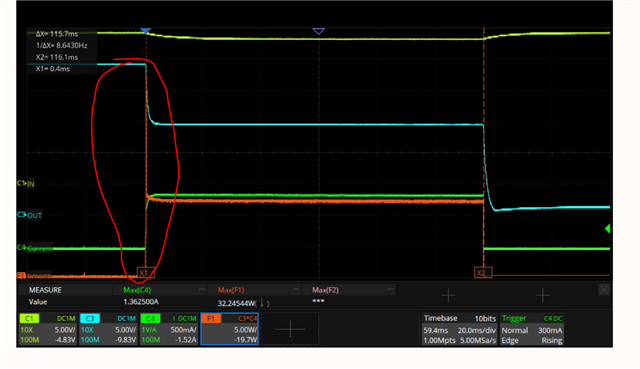Add measurement in the fourth plus slot
640x369 pixels.
pos(448,295)
